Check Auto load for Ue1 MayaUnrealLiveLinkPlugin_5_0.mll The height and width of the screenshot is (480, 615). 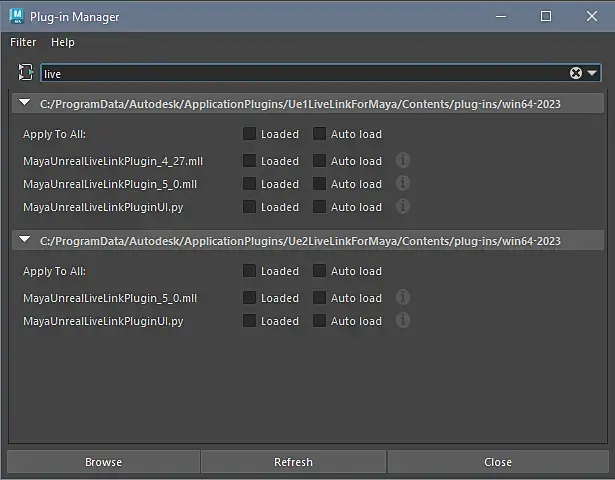319,184
